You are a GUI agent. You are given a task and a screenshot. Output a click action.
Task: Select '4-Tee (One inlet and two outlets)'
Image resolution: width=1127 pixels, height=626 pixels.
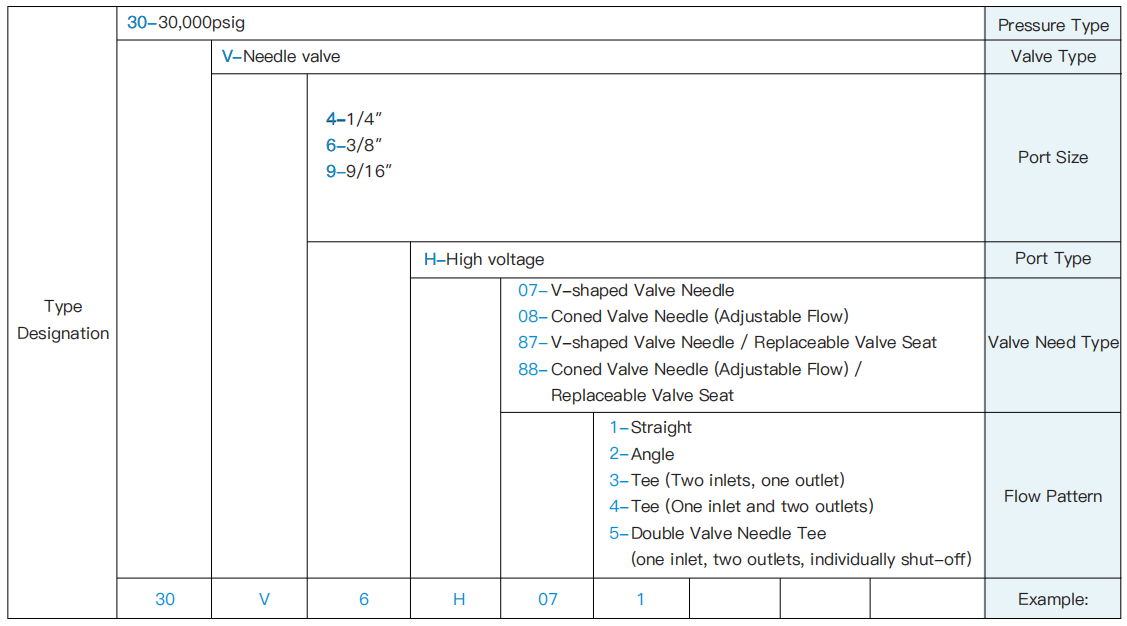tap(741, 507)
